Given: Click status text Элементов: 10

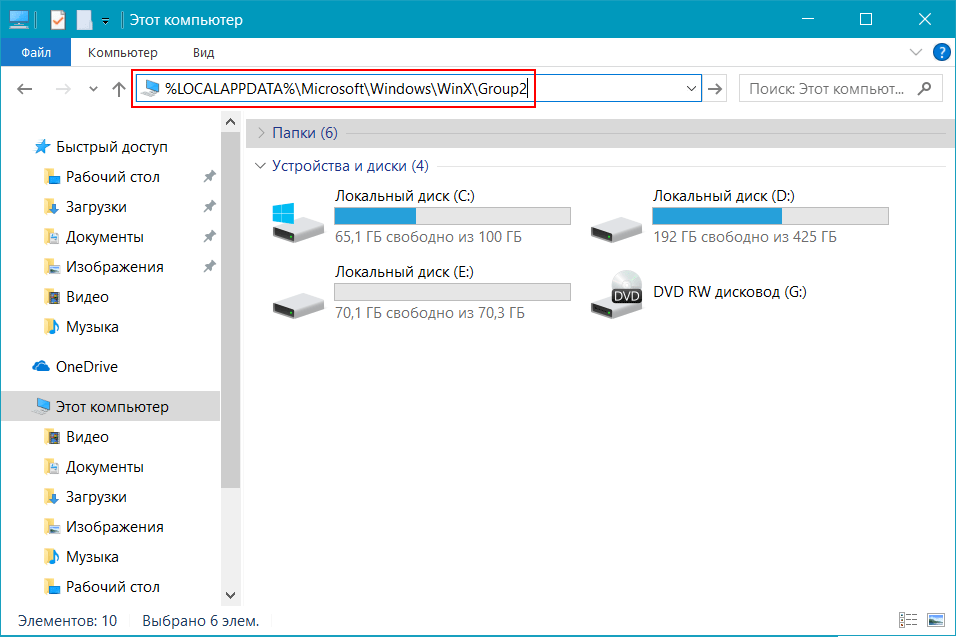Looking at the screenshot, I should pyautogui.click(x=67, y=621).
